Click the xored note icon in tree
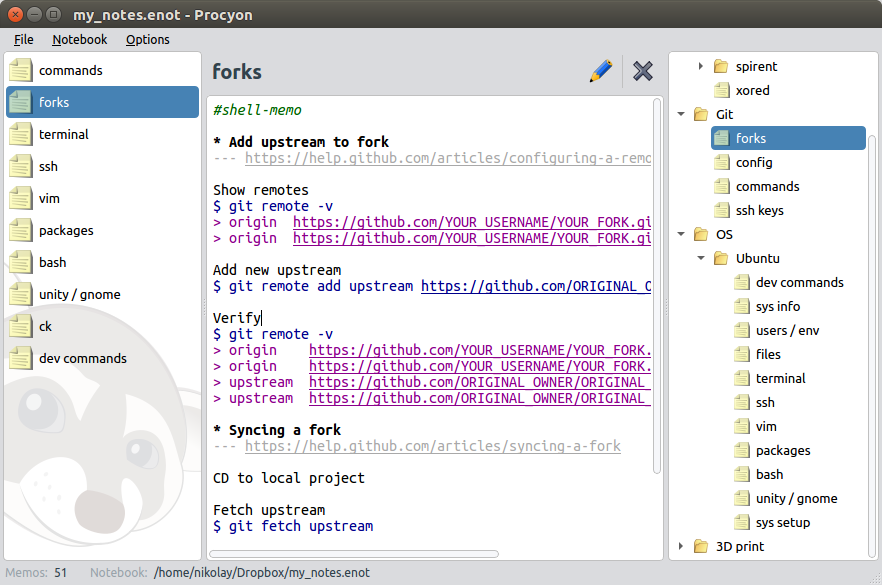This screenshot has height=585, width=882. pos(721,91)
